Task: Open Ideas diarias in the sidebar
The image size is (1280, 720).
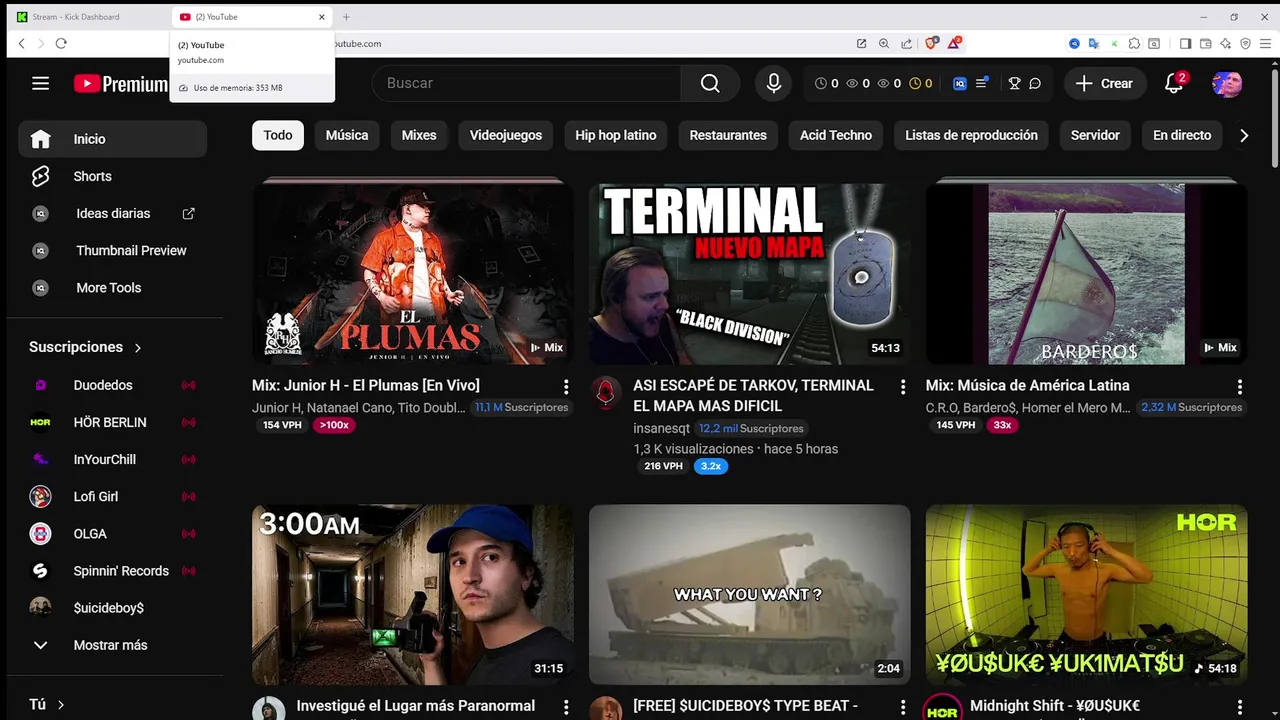Action: 113,213
